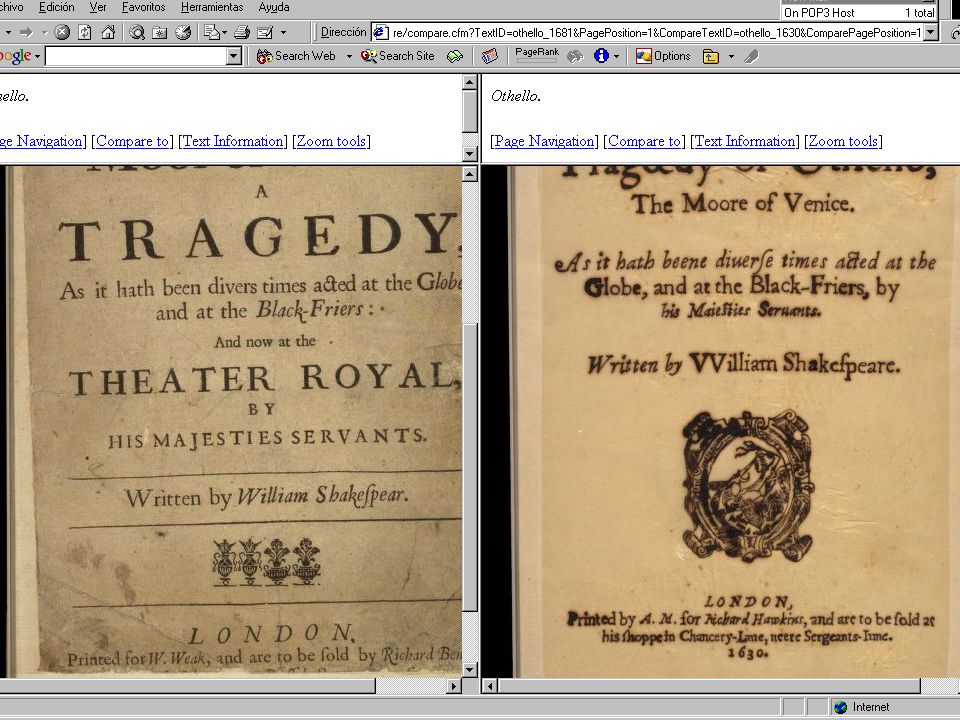Open Compare to link in right pane
This screenshot has height=720, width=960.
(x=644, y=141)
